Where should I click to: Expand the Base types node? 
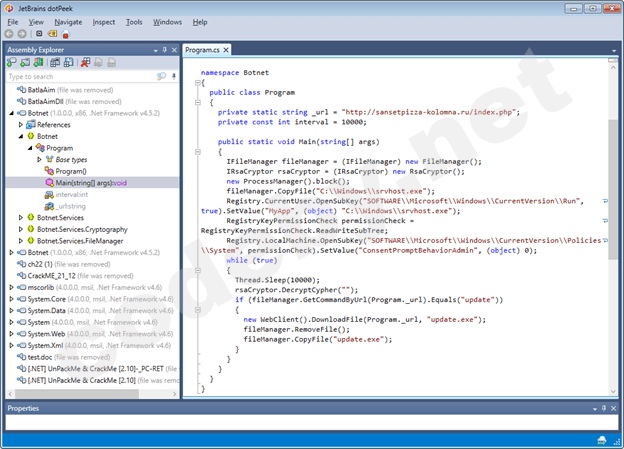39,159
